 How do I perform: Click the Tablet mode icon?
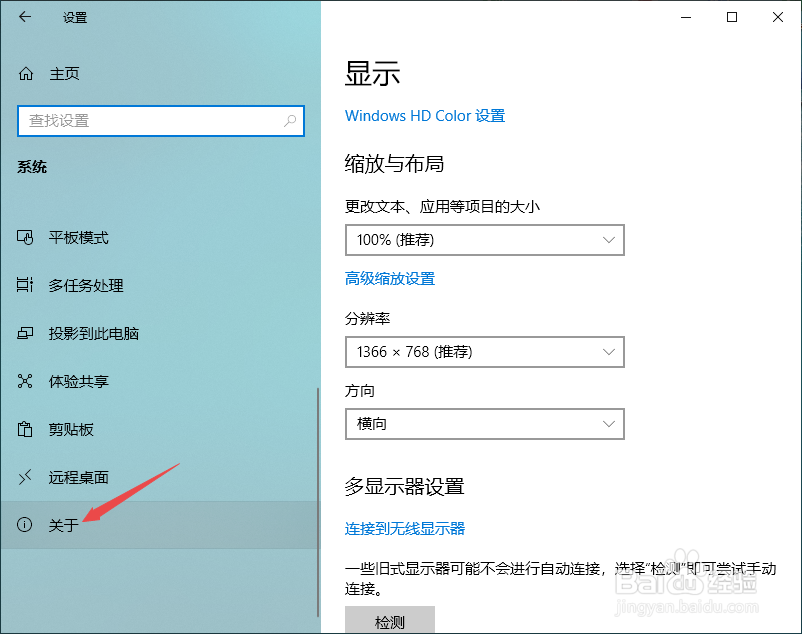[25, 237]
